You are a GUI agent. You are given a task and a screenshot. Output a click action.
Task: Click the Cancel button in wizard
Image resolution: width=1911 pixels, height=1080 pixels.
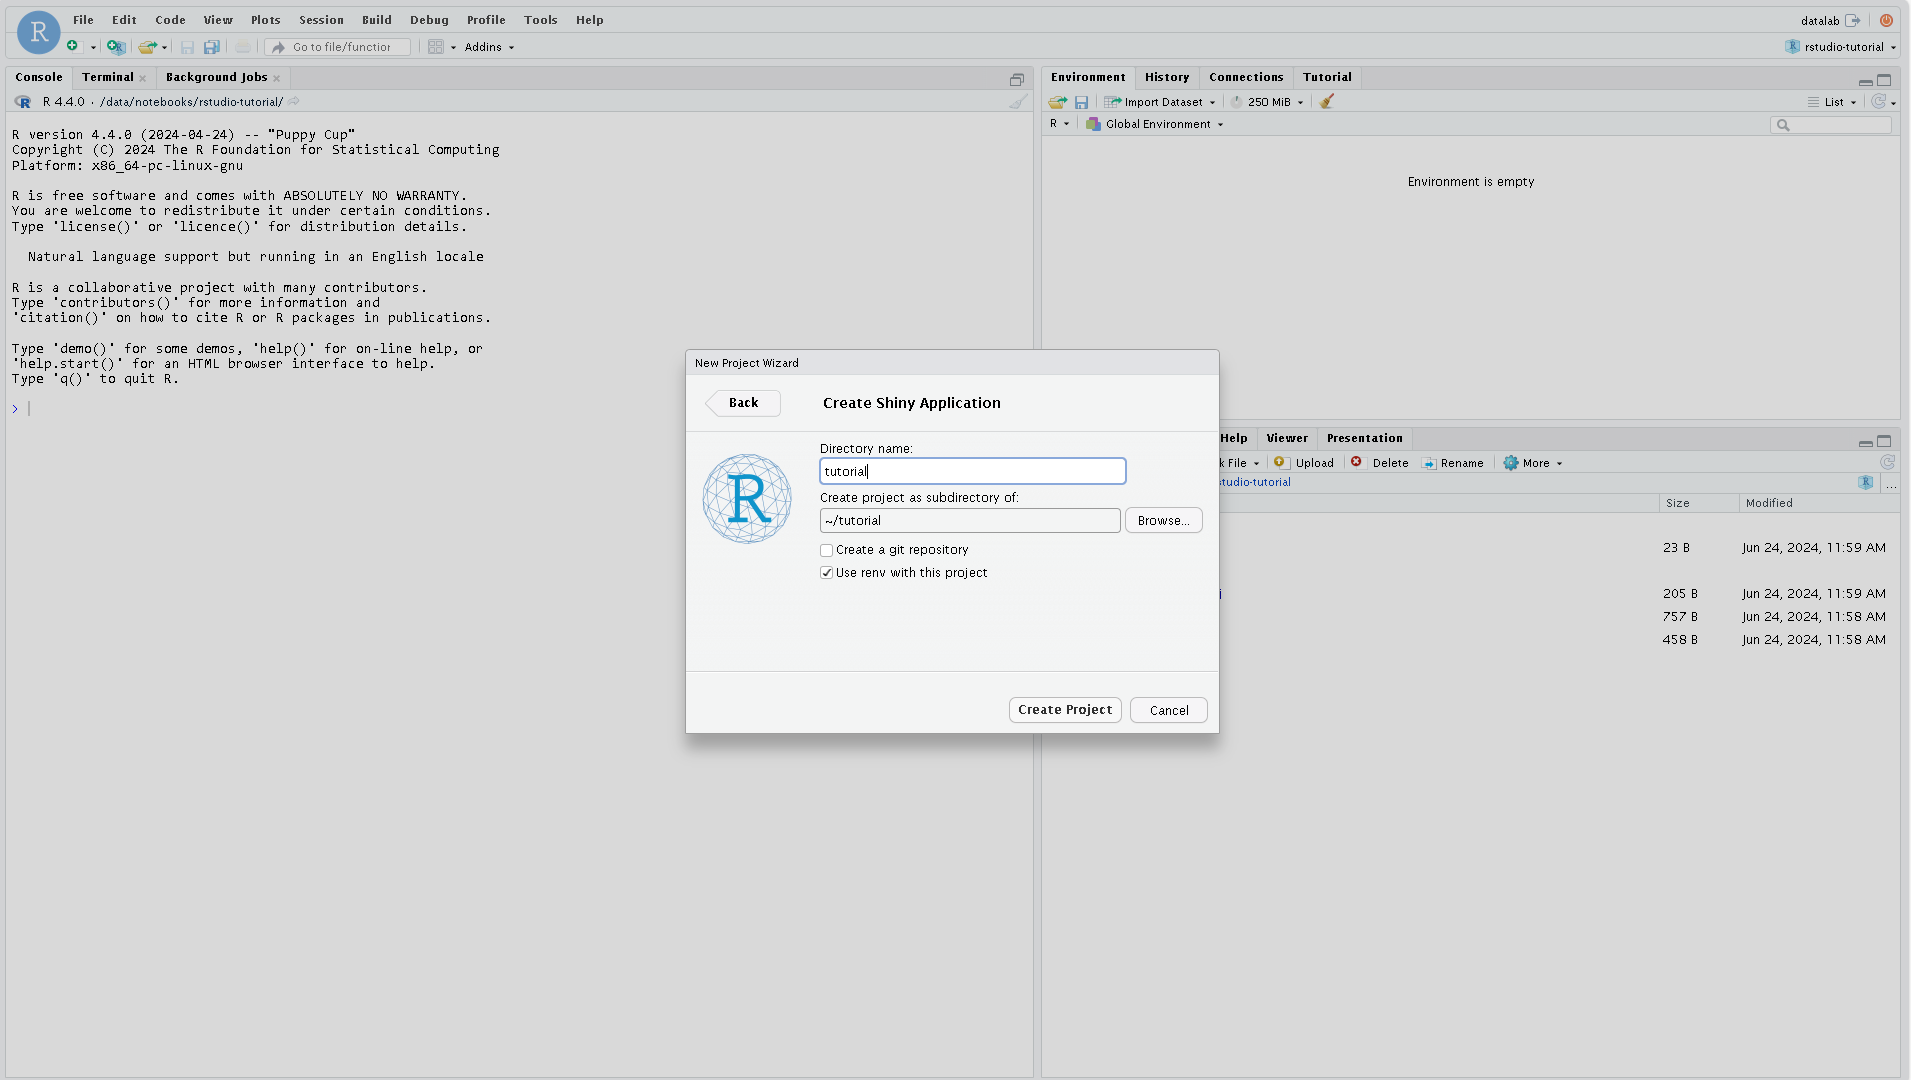point(1169,710)
